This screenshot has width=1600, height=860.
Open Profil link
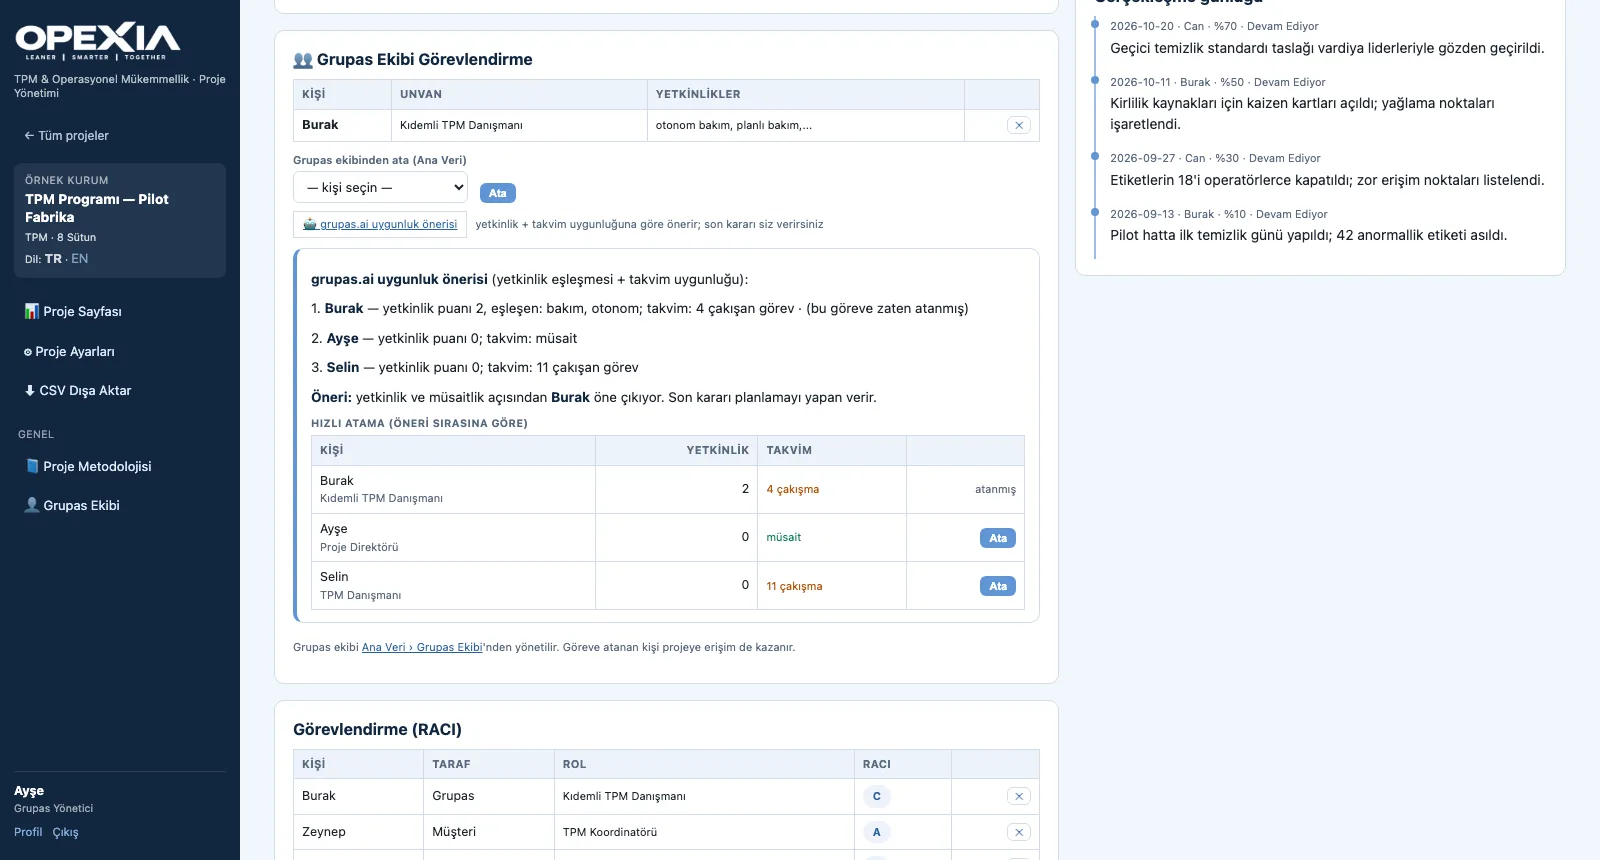click(x=28, y=833)
